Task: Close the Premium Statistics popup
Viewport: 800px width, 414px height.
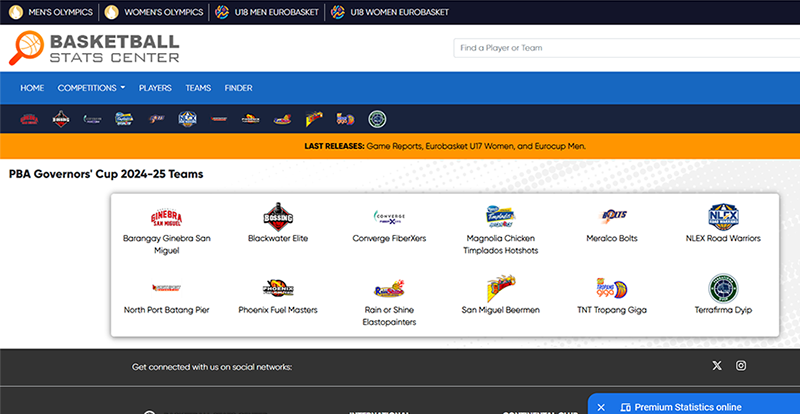Action: pyautogui.click(x=601, y=407)
